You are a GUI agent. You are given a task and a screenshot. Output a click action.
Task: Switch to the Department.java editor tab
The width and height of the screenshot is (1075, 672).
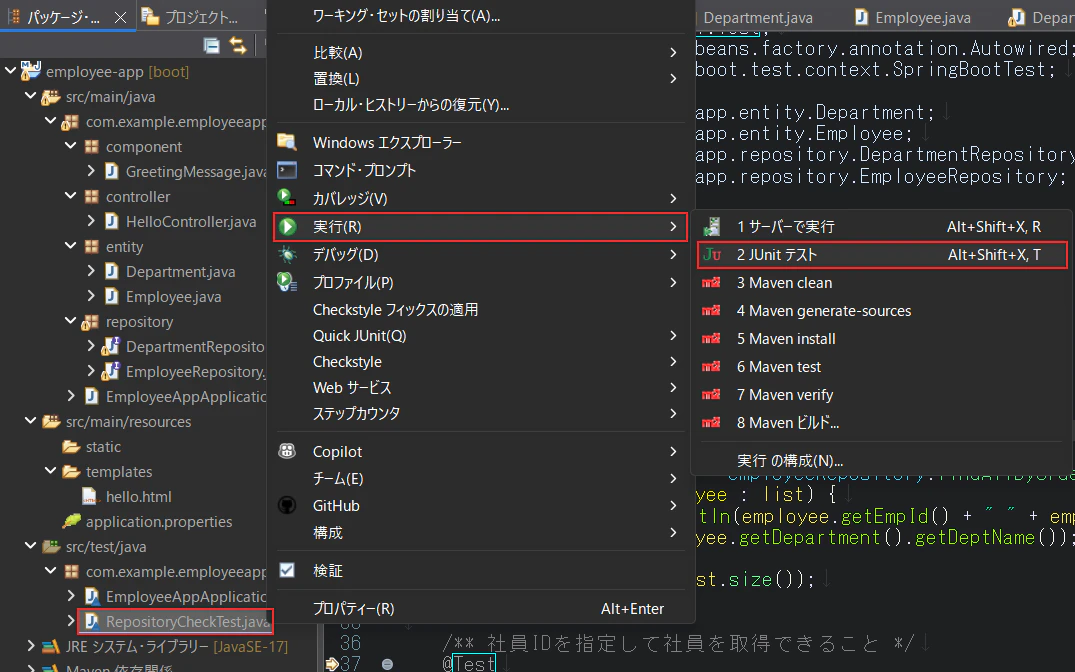pyautogui.click(x=758, y=17)
